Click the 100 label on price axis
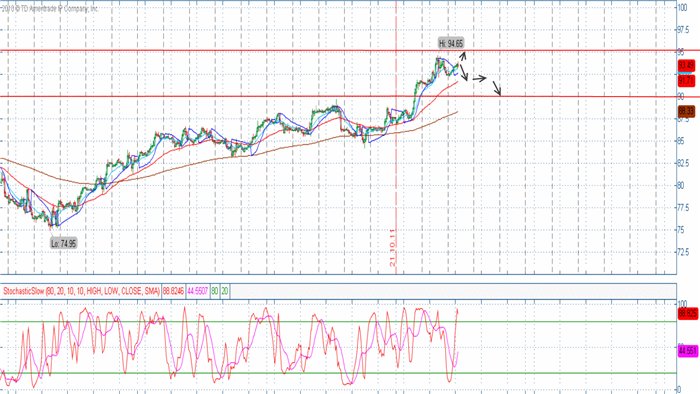This screenshot has width=700, height=394. click(683, 7)
